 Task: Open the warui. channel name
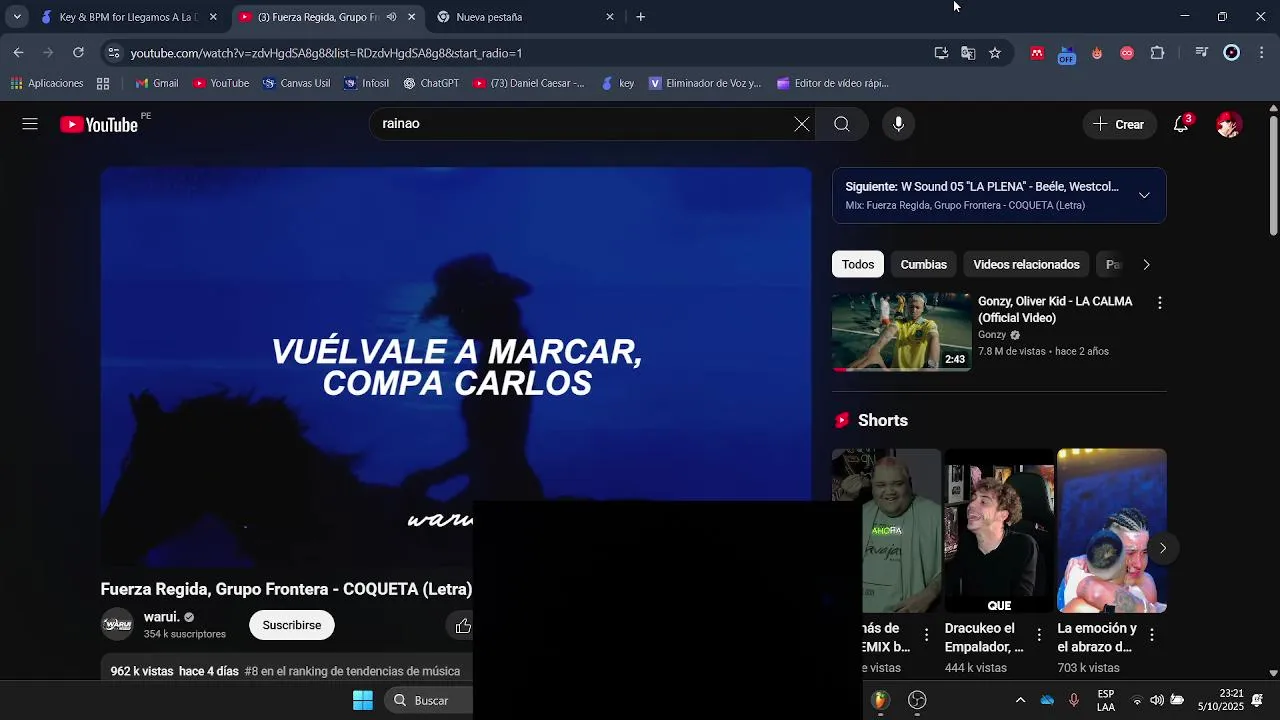[161, 617]
